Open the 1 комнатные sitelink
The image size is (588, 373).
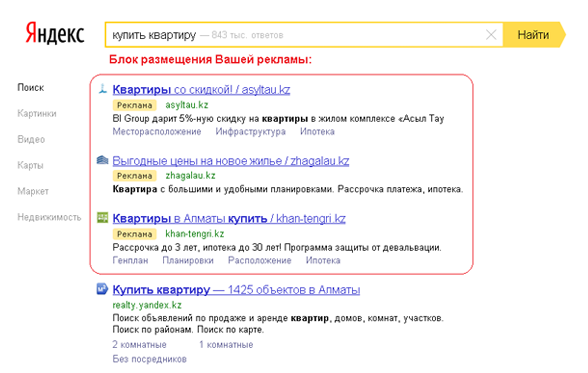coord(226,345)
